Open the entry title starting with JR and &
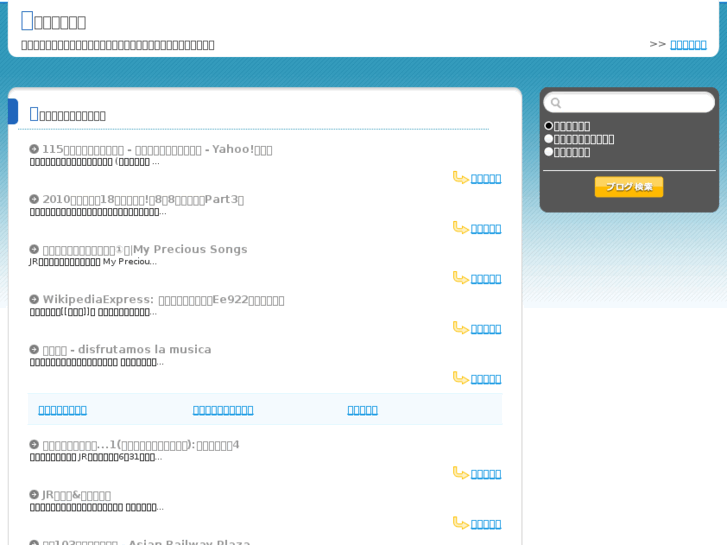The image size is (727, 545). point(77,495)
